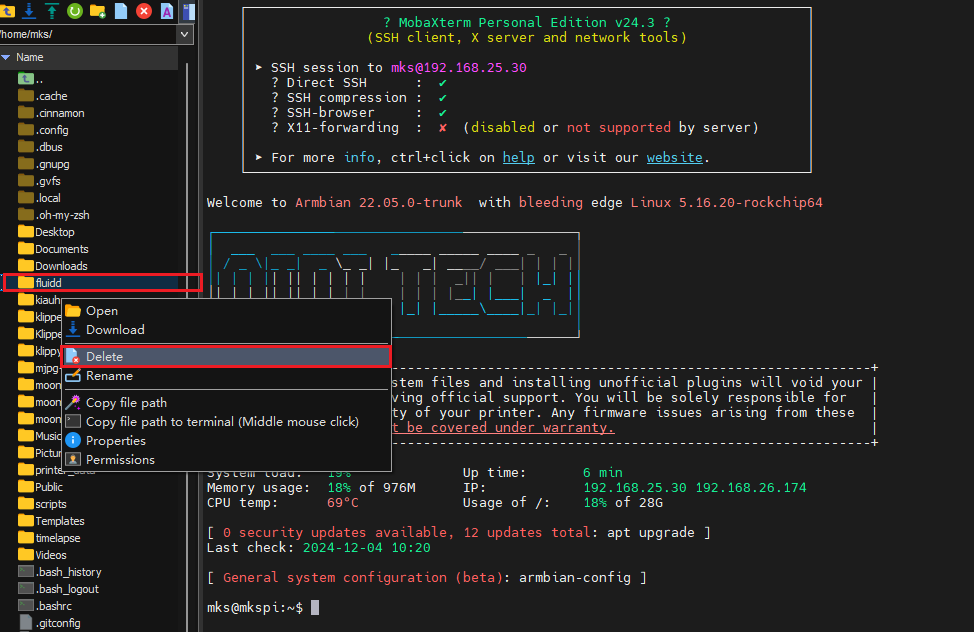The height and width of the screenshot is (632, 974).
Task: Open Properties from the context menu
Action: click(115, 440)
